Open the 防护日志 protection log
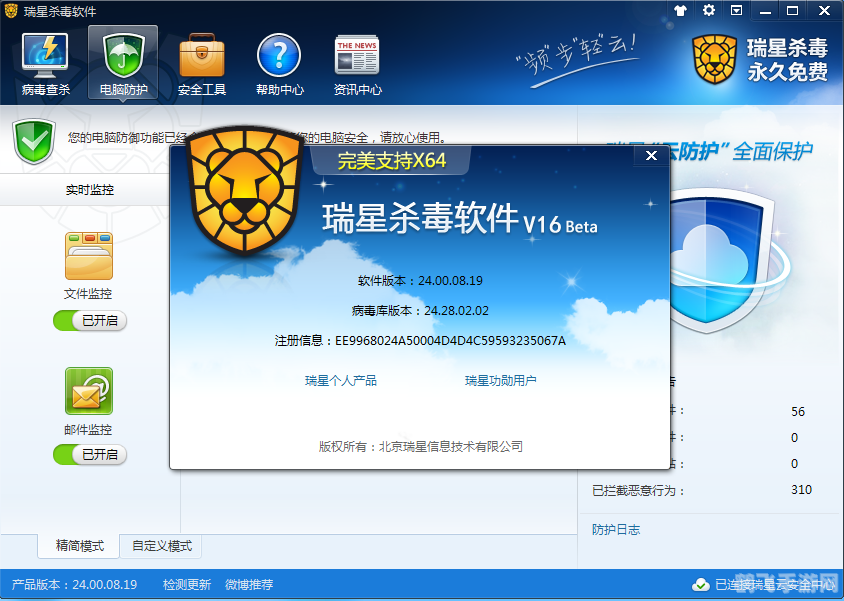844x601 pixels. click(615, 529)
